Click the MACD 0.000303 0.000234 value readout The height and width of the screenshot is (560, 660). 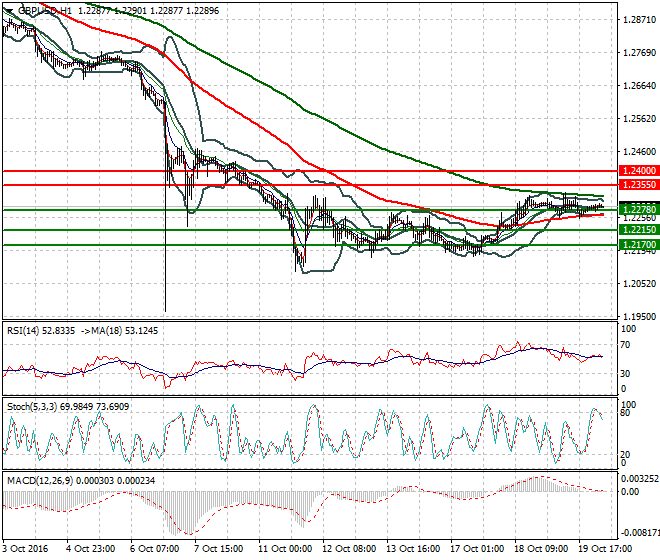coord(115,480)
